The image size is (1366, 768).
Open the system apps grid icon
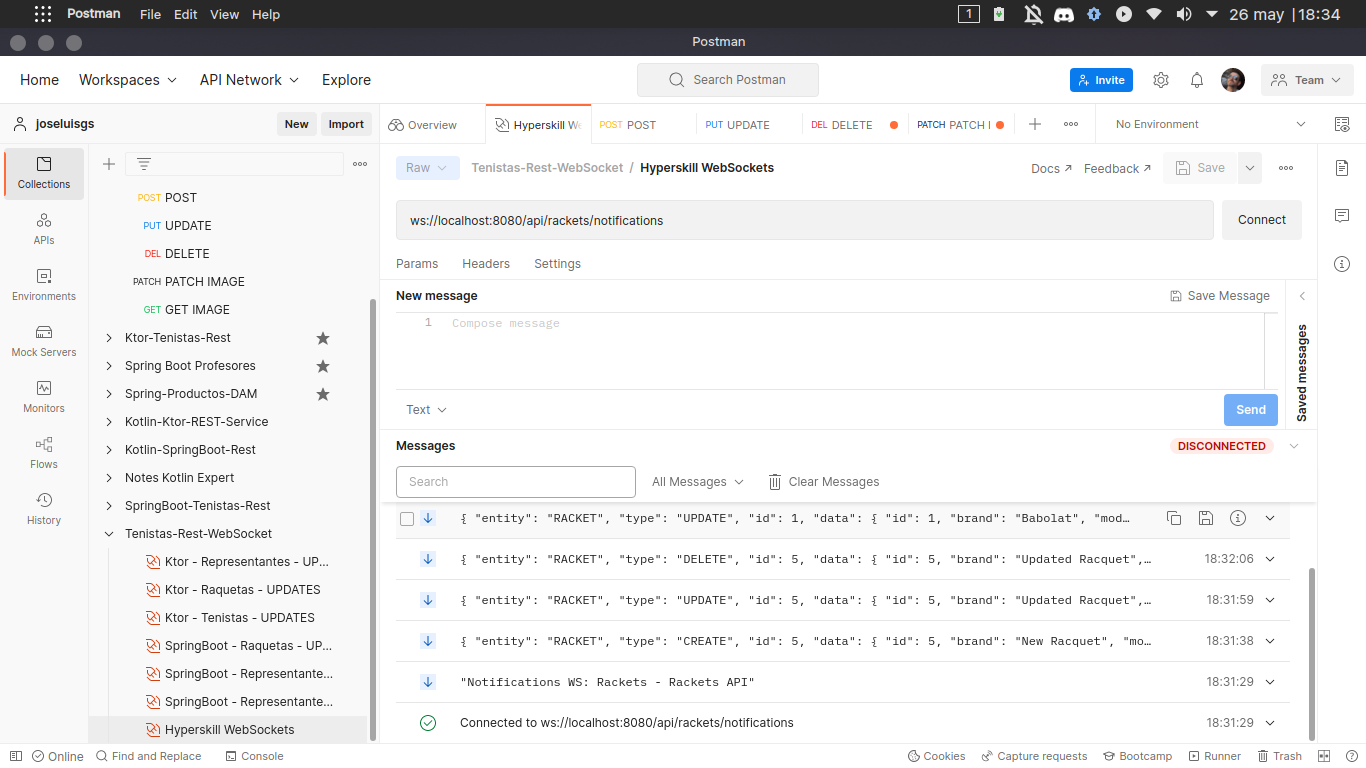coord(43,14)
